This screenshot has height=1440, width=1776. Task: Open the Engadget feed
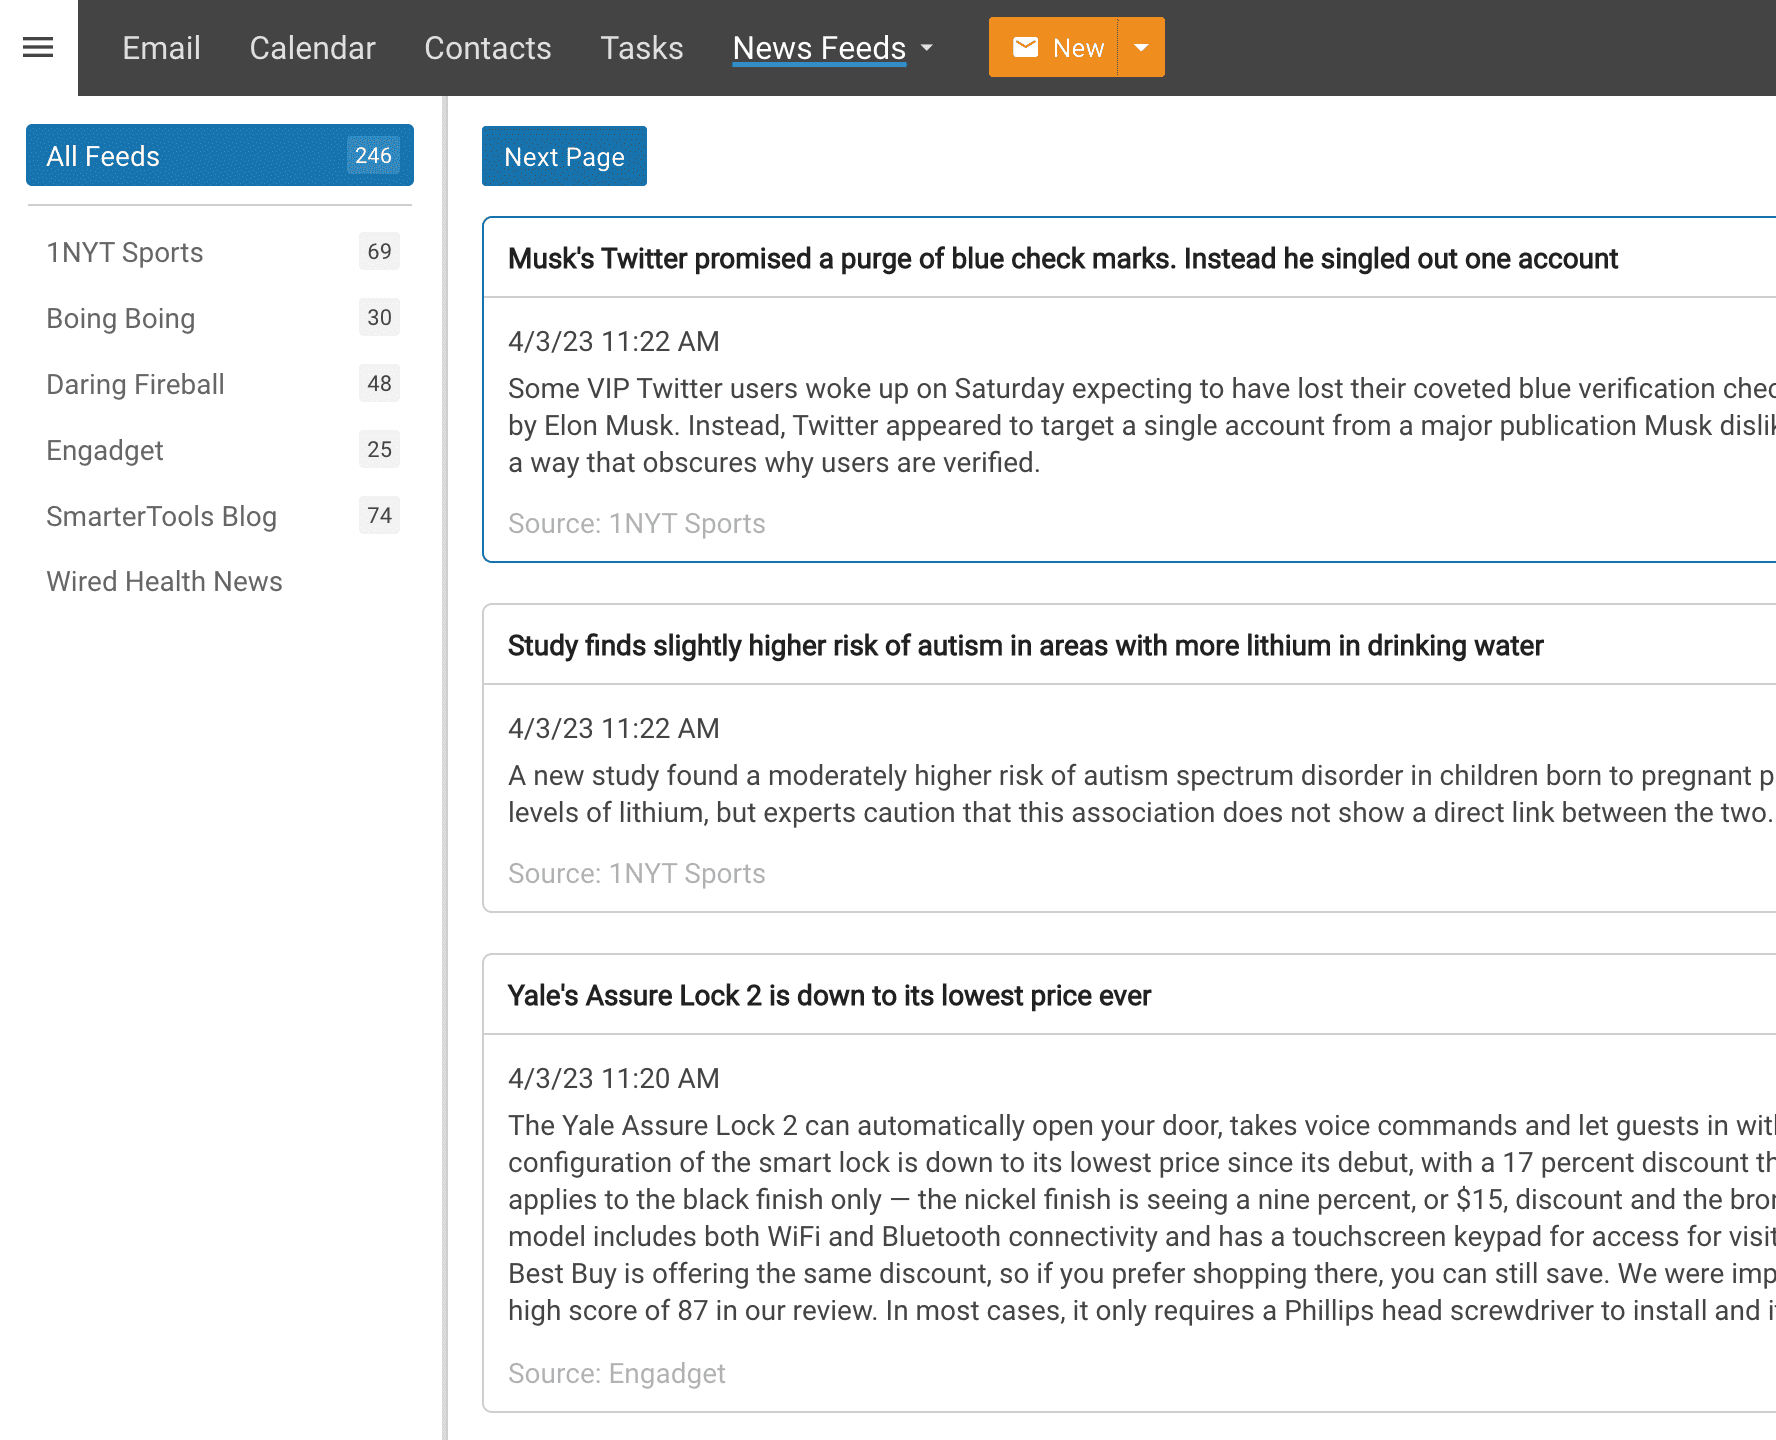click(x=220, y=450)
